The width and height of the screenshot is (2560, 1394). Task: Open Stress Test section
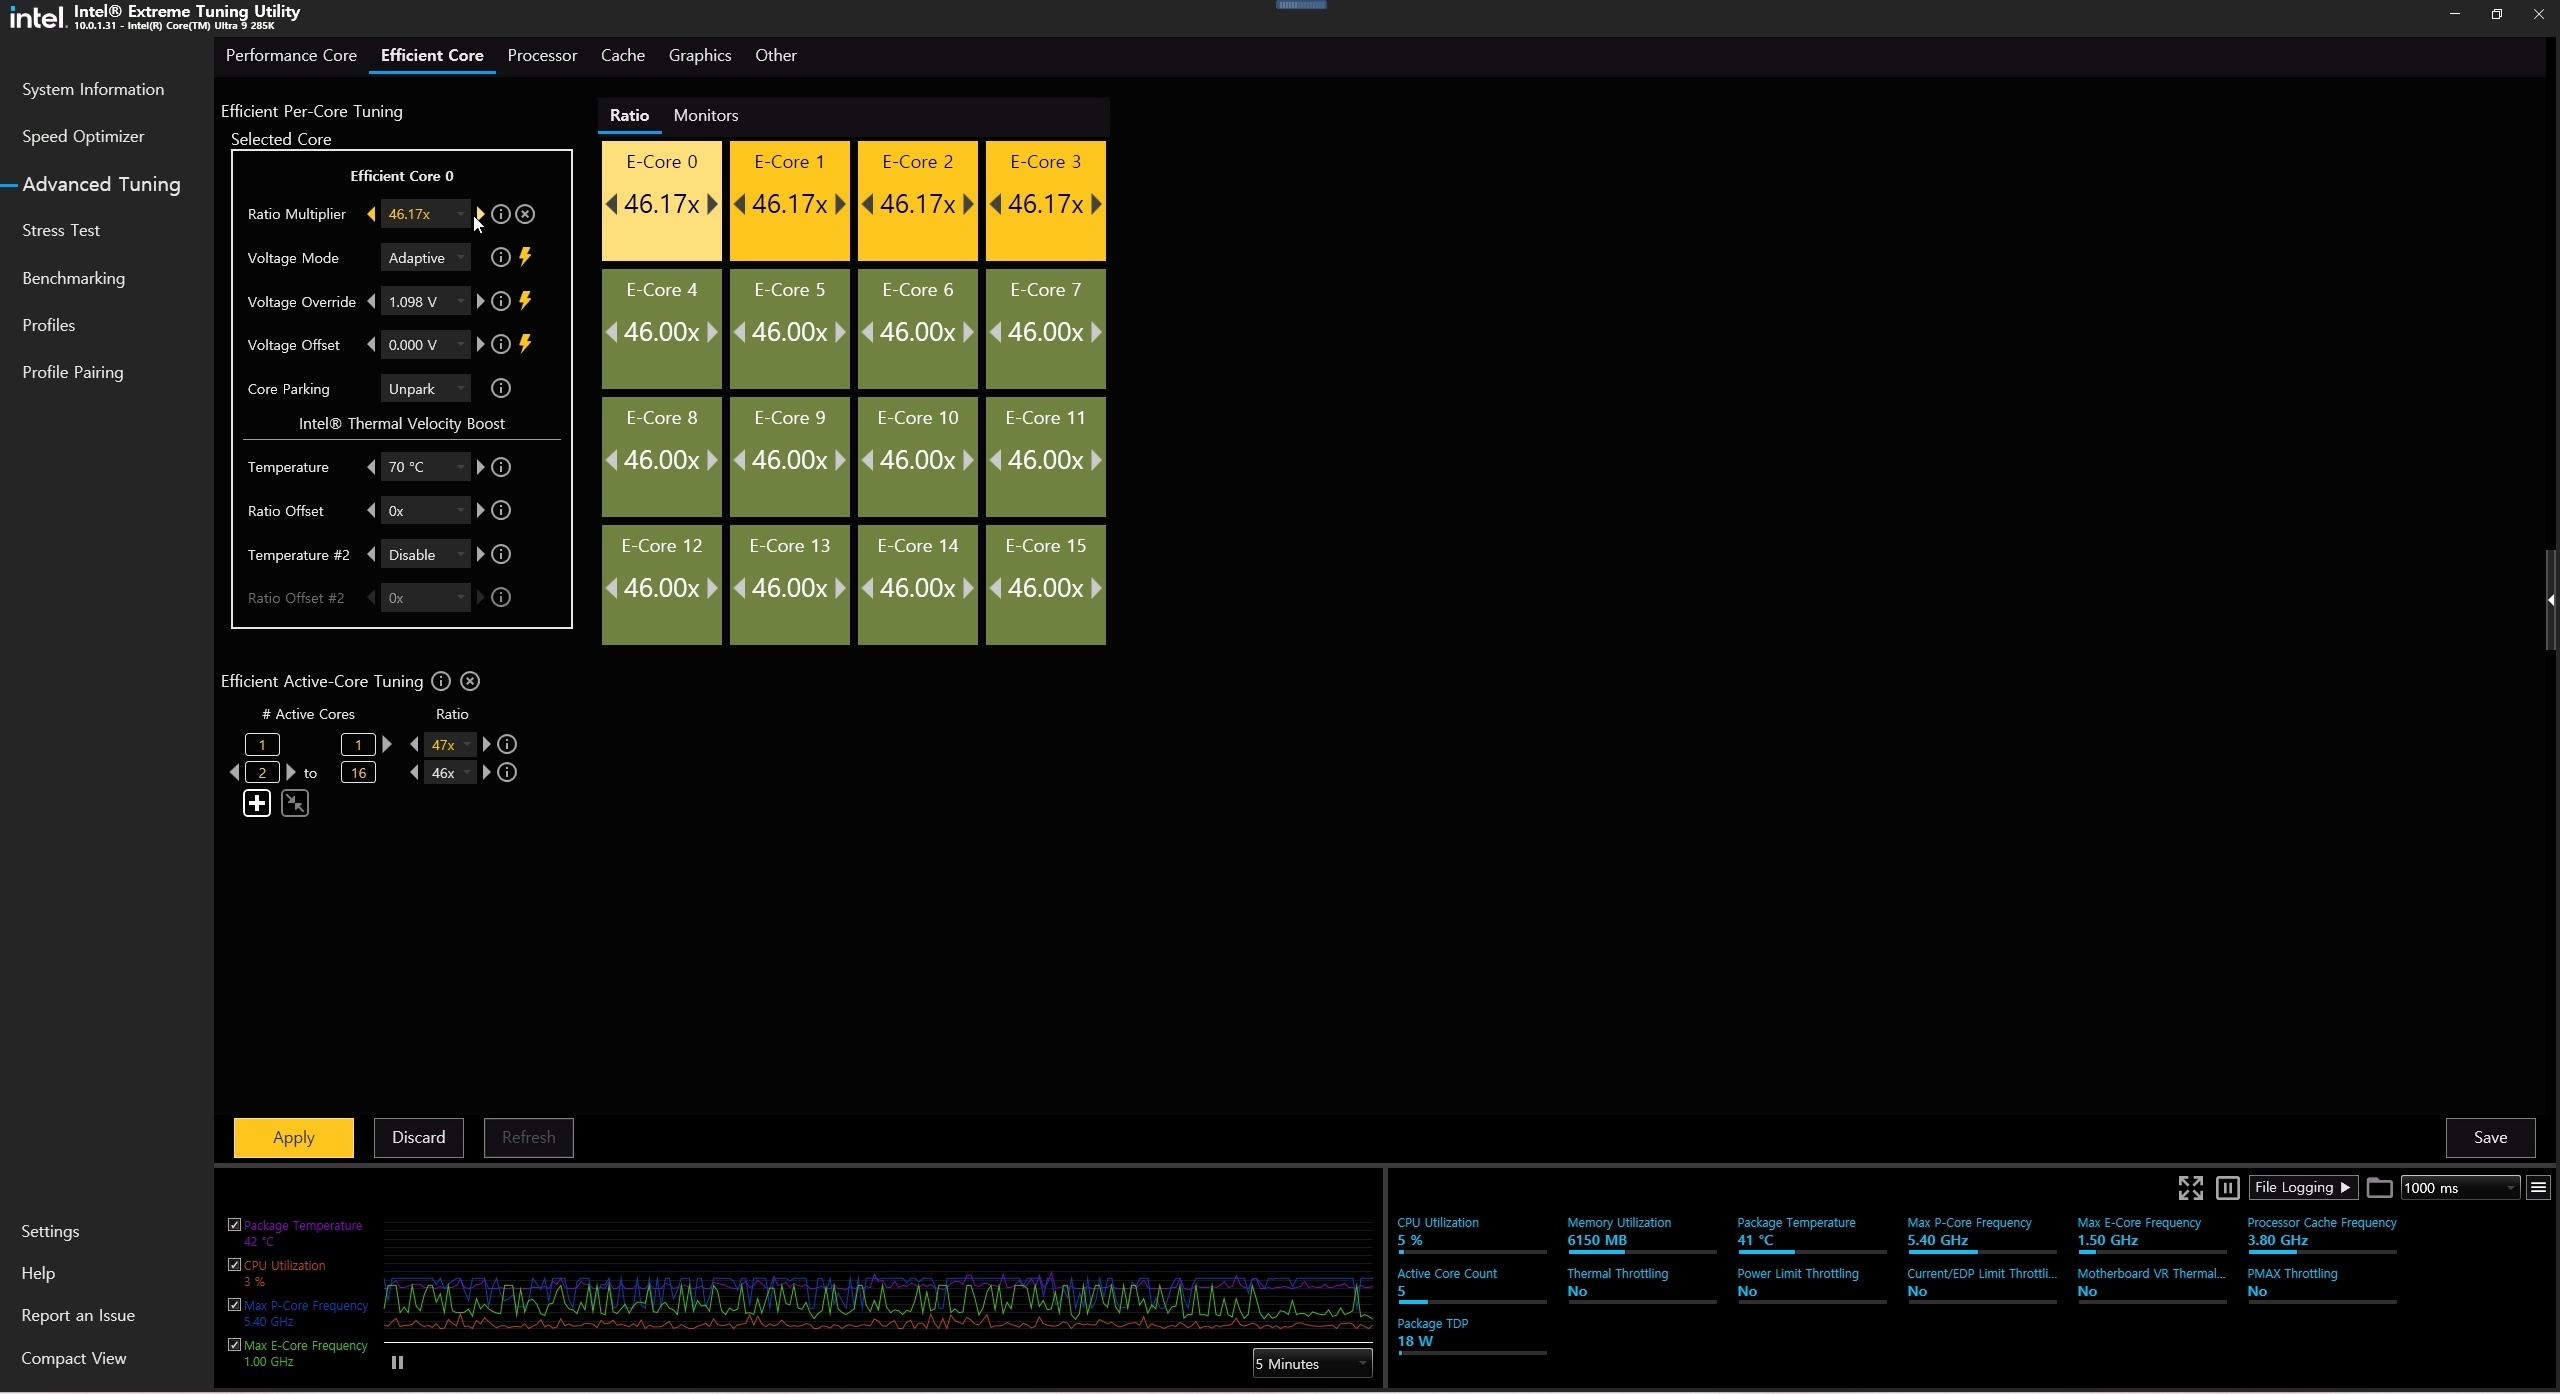(x=61, y=230)
